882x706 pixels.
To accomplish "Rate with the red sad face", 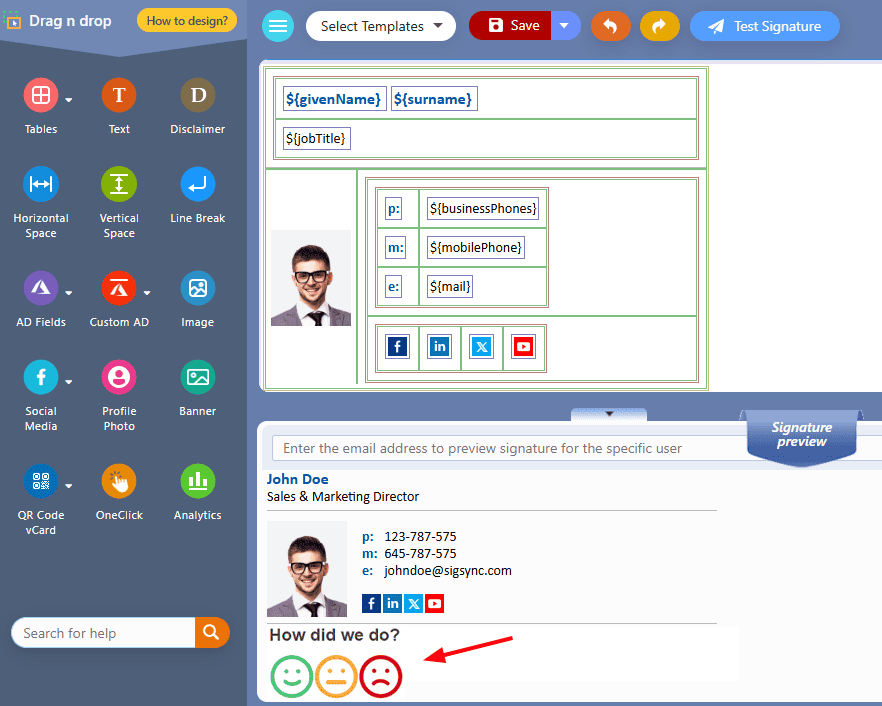I will pos(381,676).
